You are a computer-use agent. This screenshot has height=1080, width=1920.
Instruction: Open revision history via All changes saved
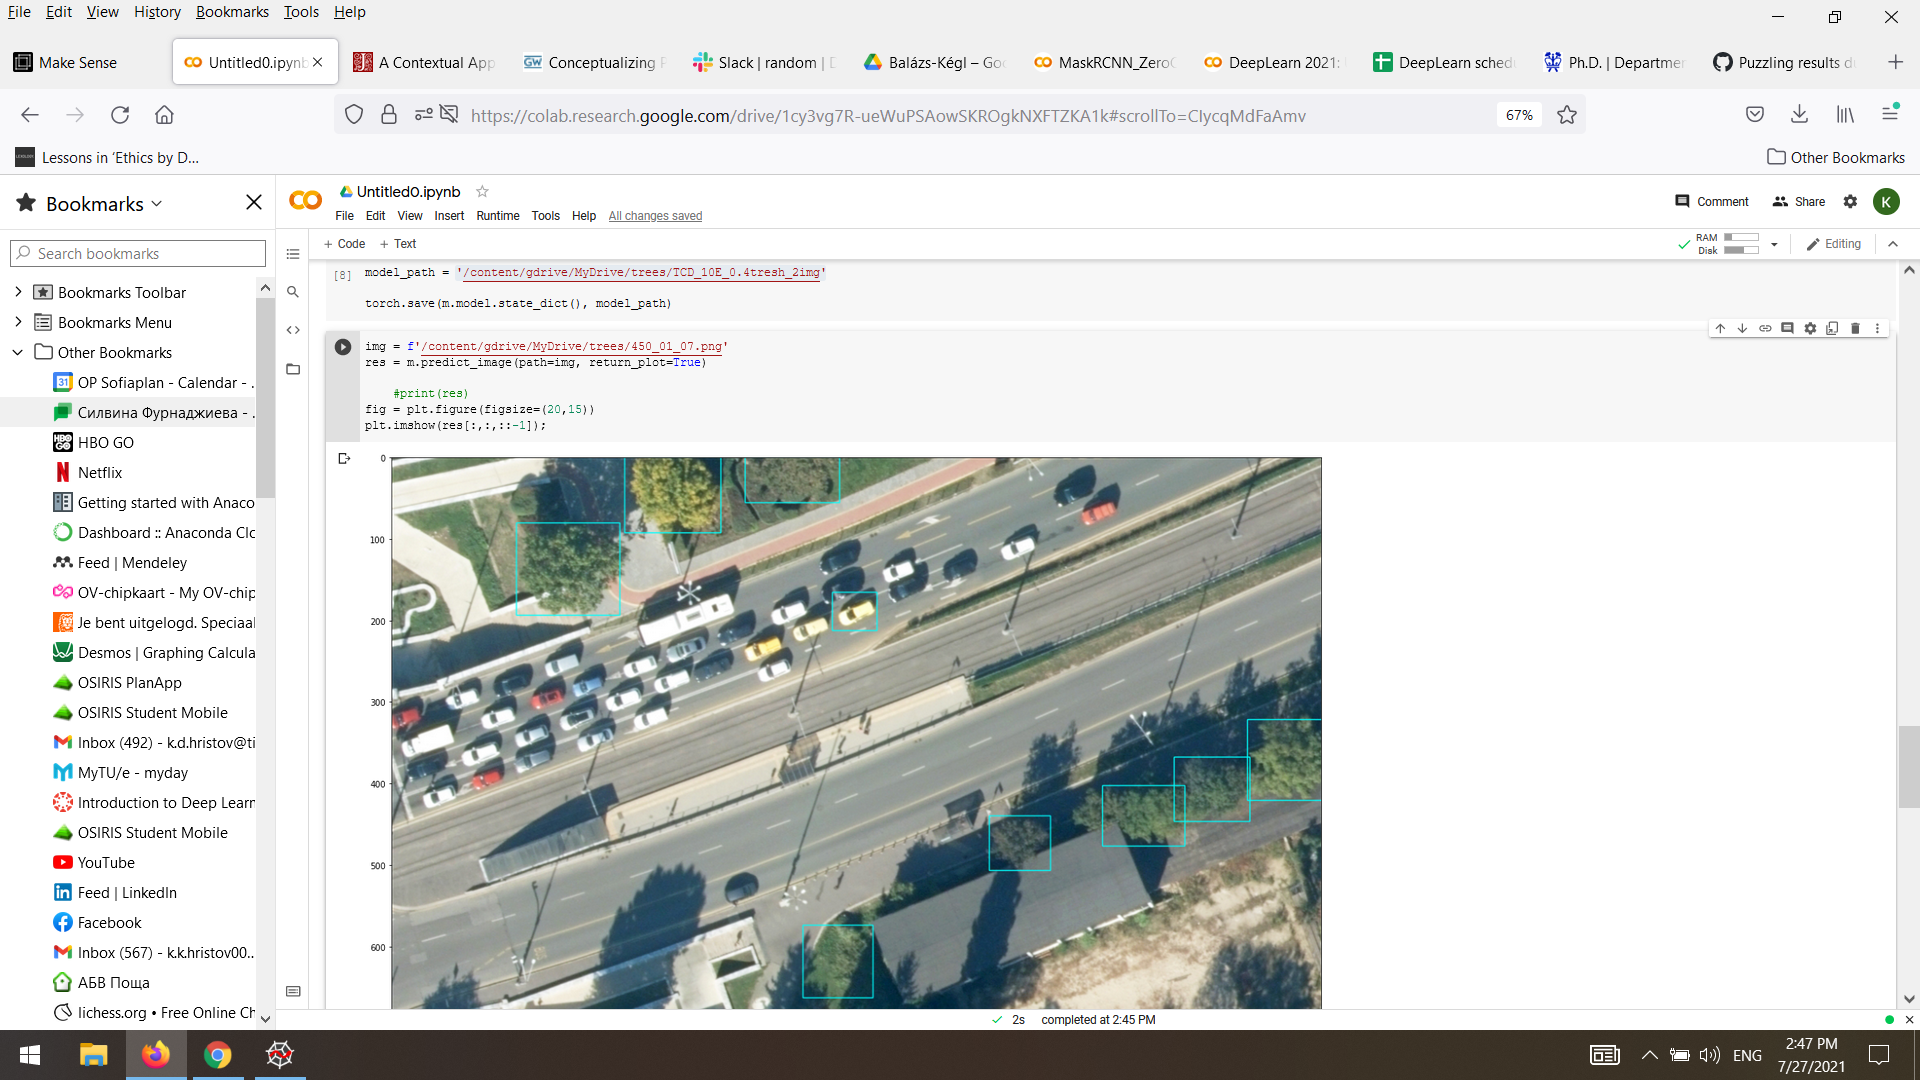pos(655,215)
